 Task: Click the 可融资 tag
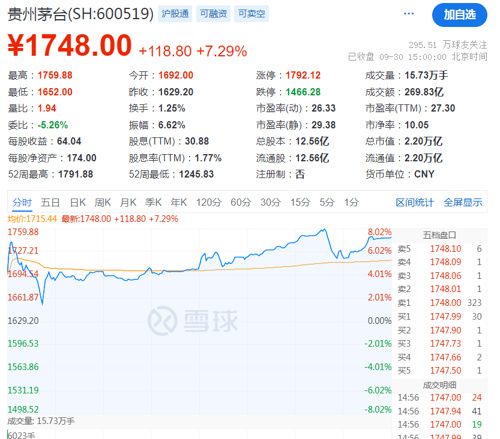(x=213, y=14)
